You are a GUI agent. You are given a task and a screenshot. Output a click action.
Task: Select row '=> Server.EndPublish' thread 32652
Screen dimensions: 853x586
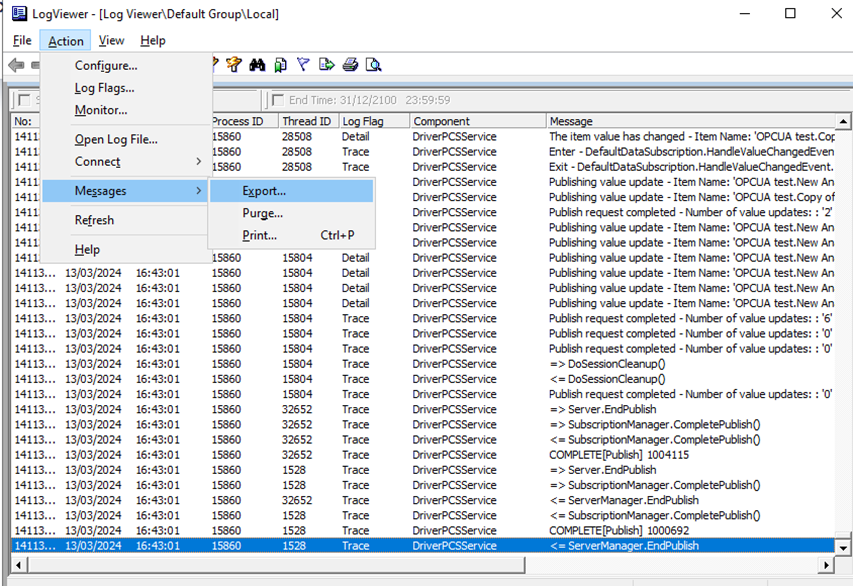tap(423, 409)
